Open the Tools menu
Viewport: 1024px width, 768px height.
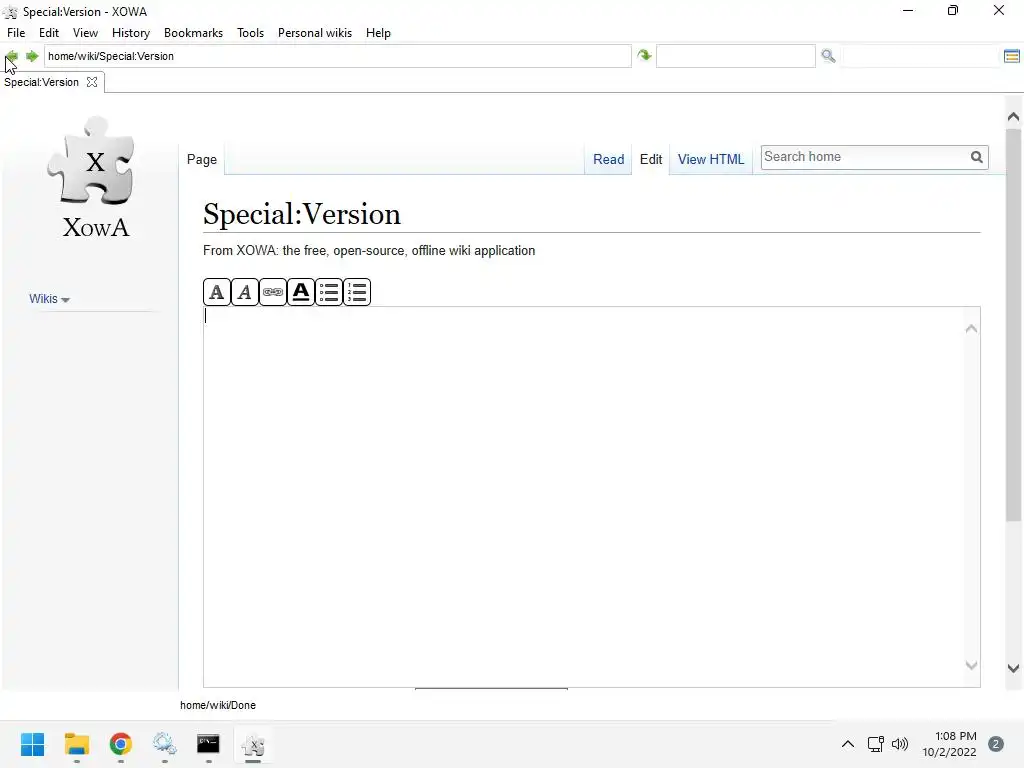point(250,33)
